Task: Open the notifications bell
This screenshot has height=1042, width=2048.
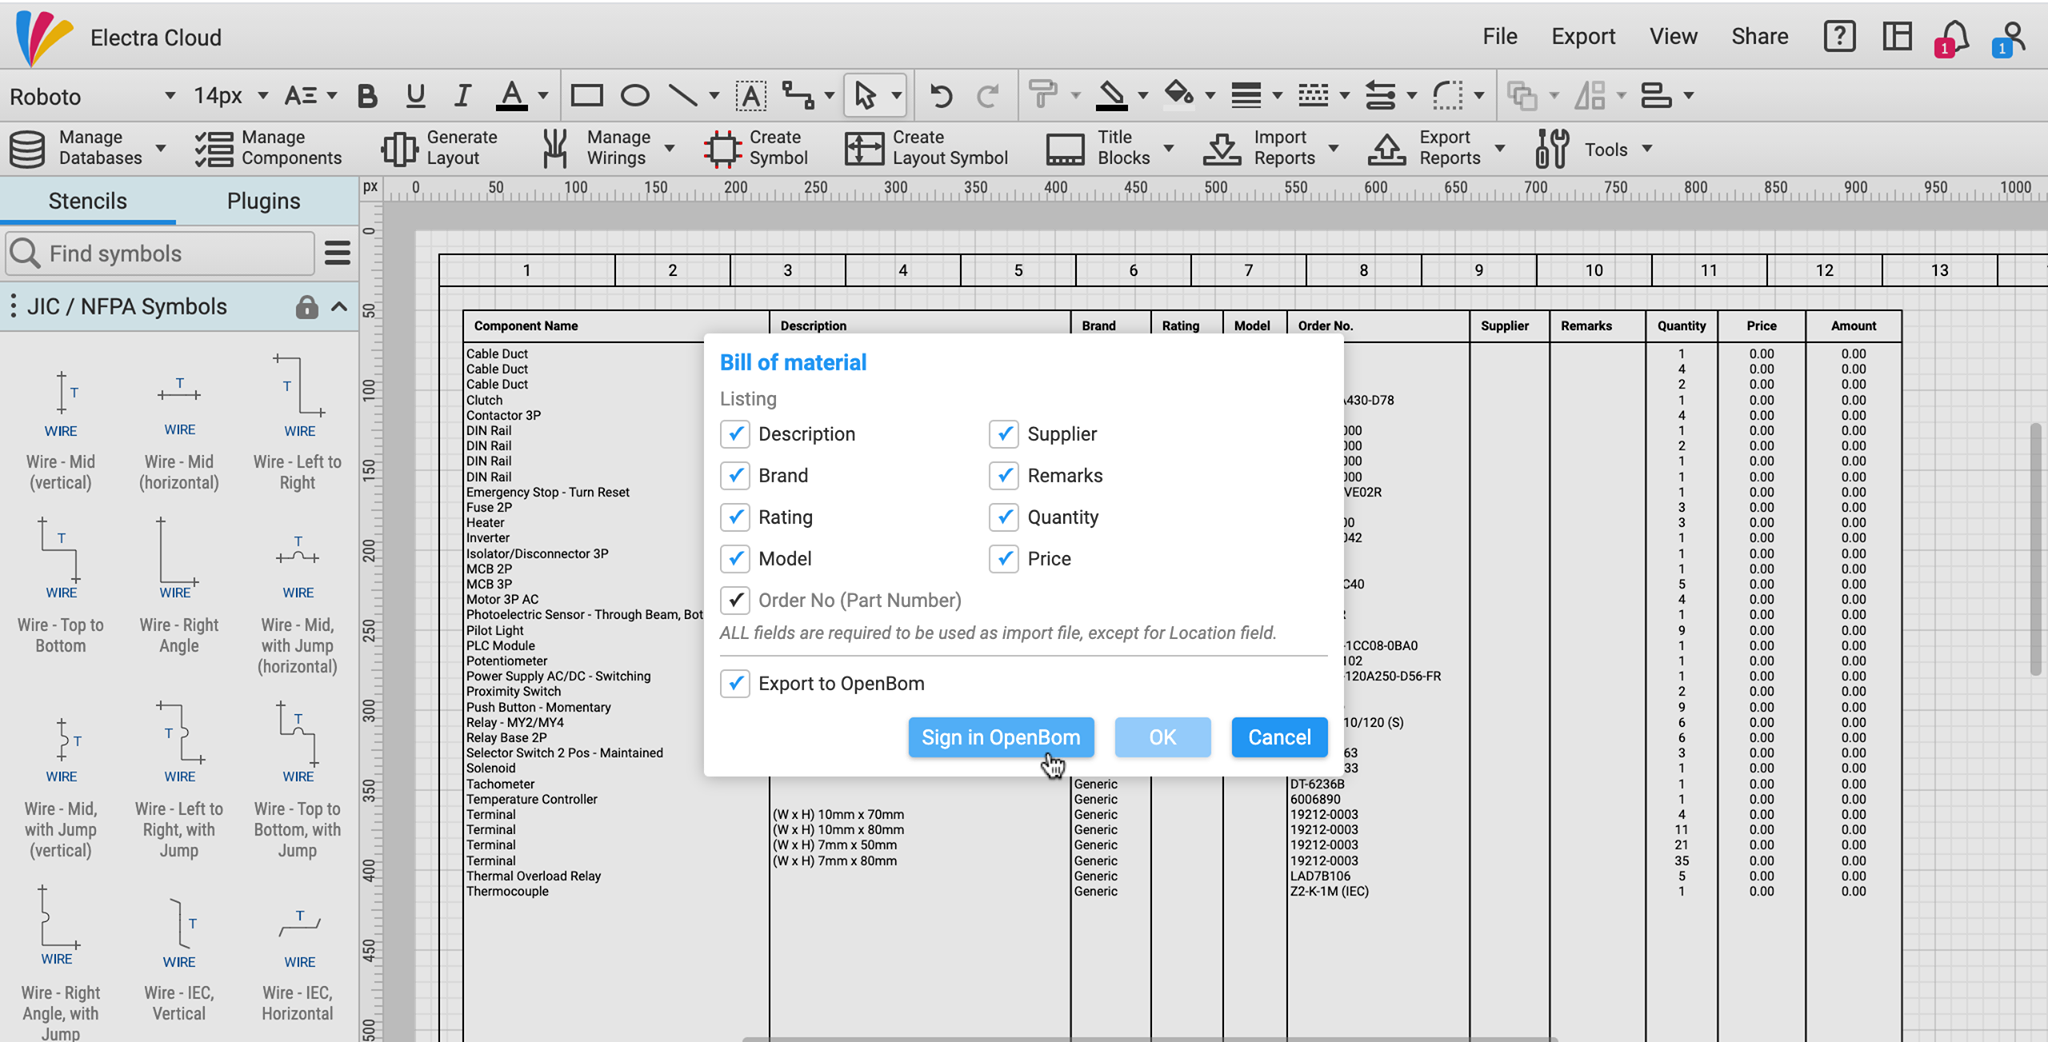Action: click(x=1952, y=39)
